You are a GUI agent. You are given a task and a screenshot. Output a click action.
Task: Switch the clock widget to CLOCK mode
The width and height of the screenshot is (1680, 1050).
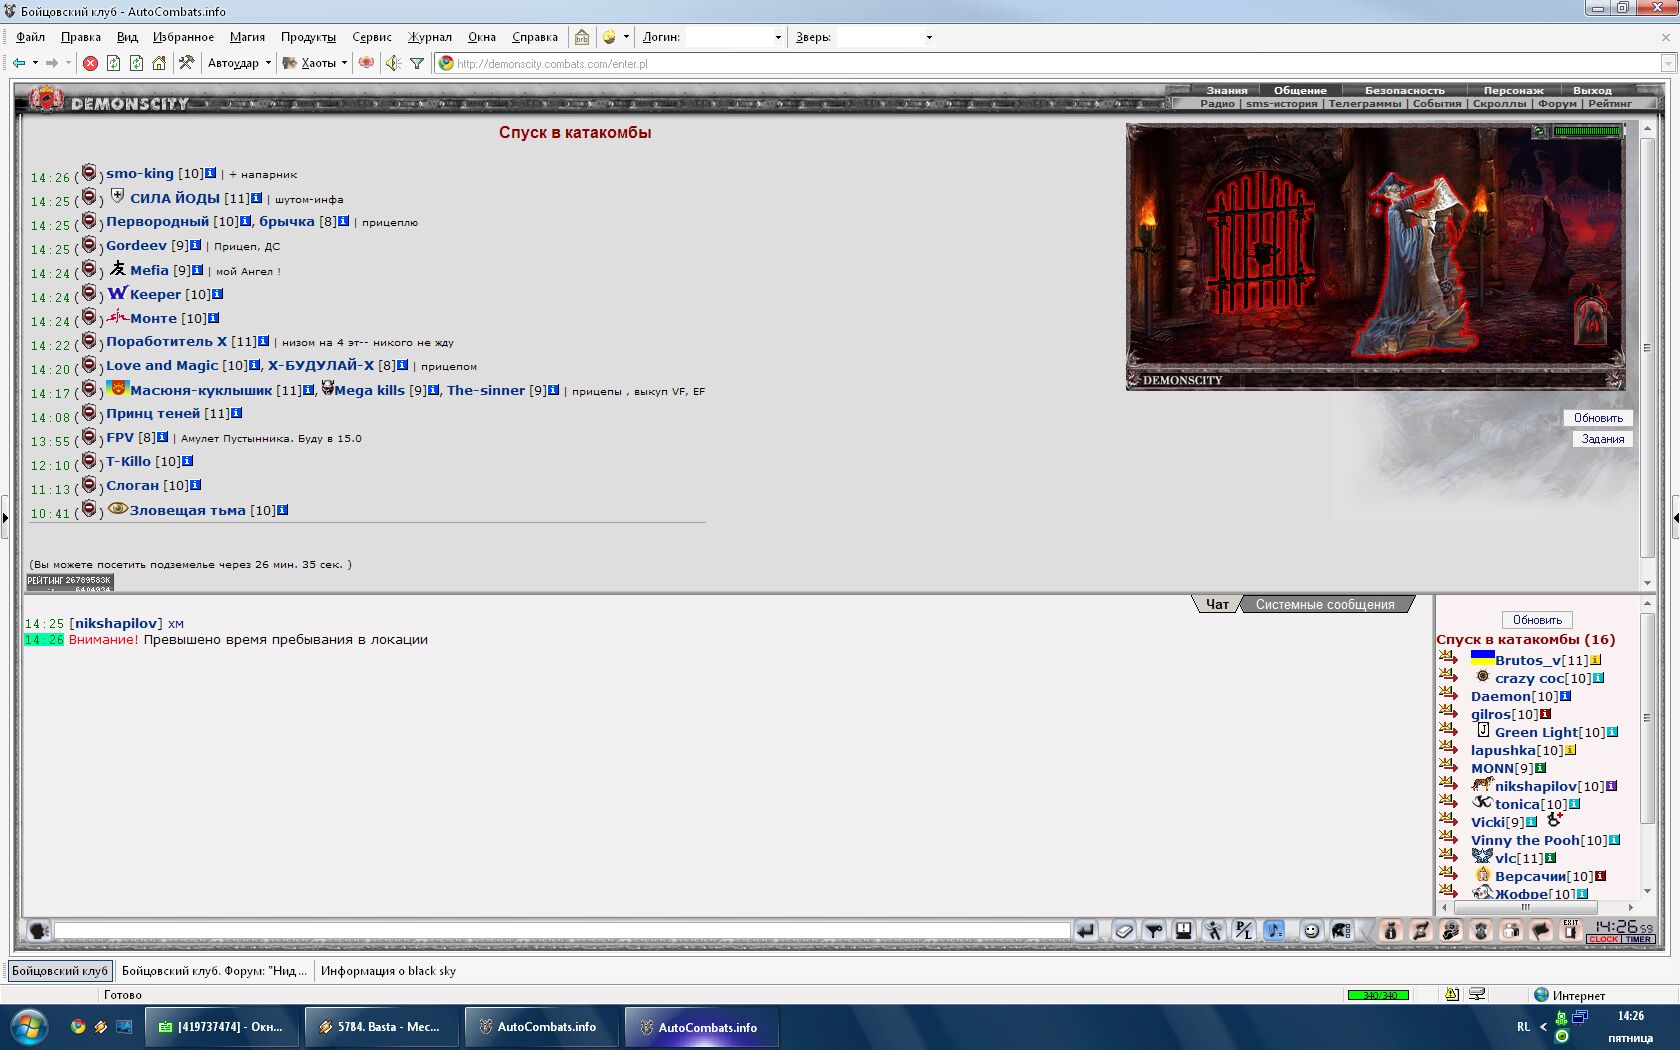click(1604, 939)
